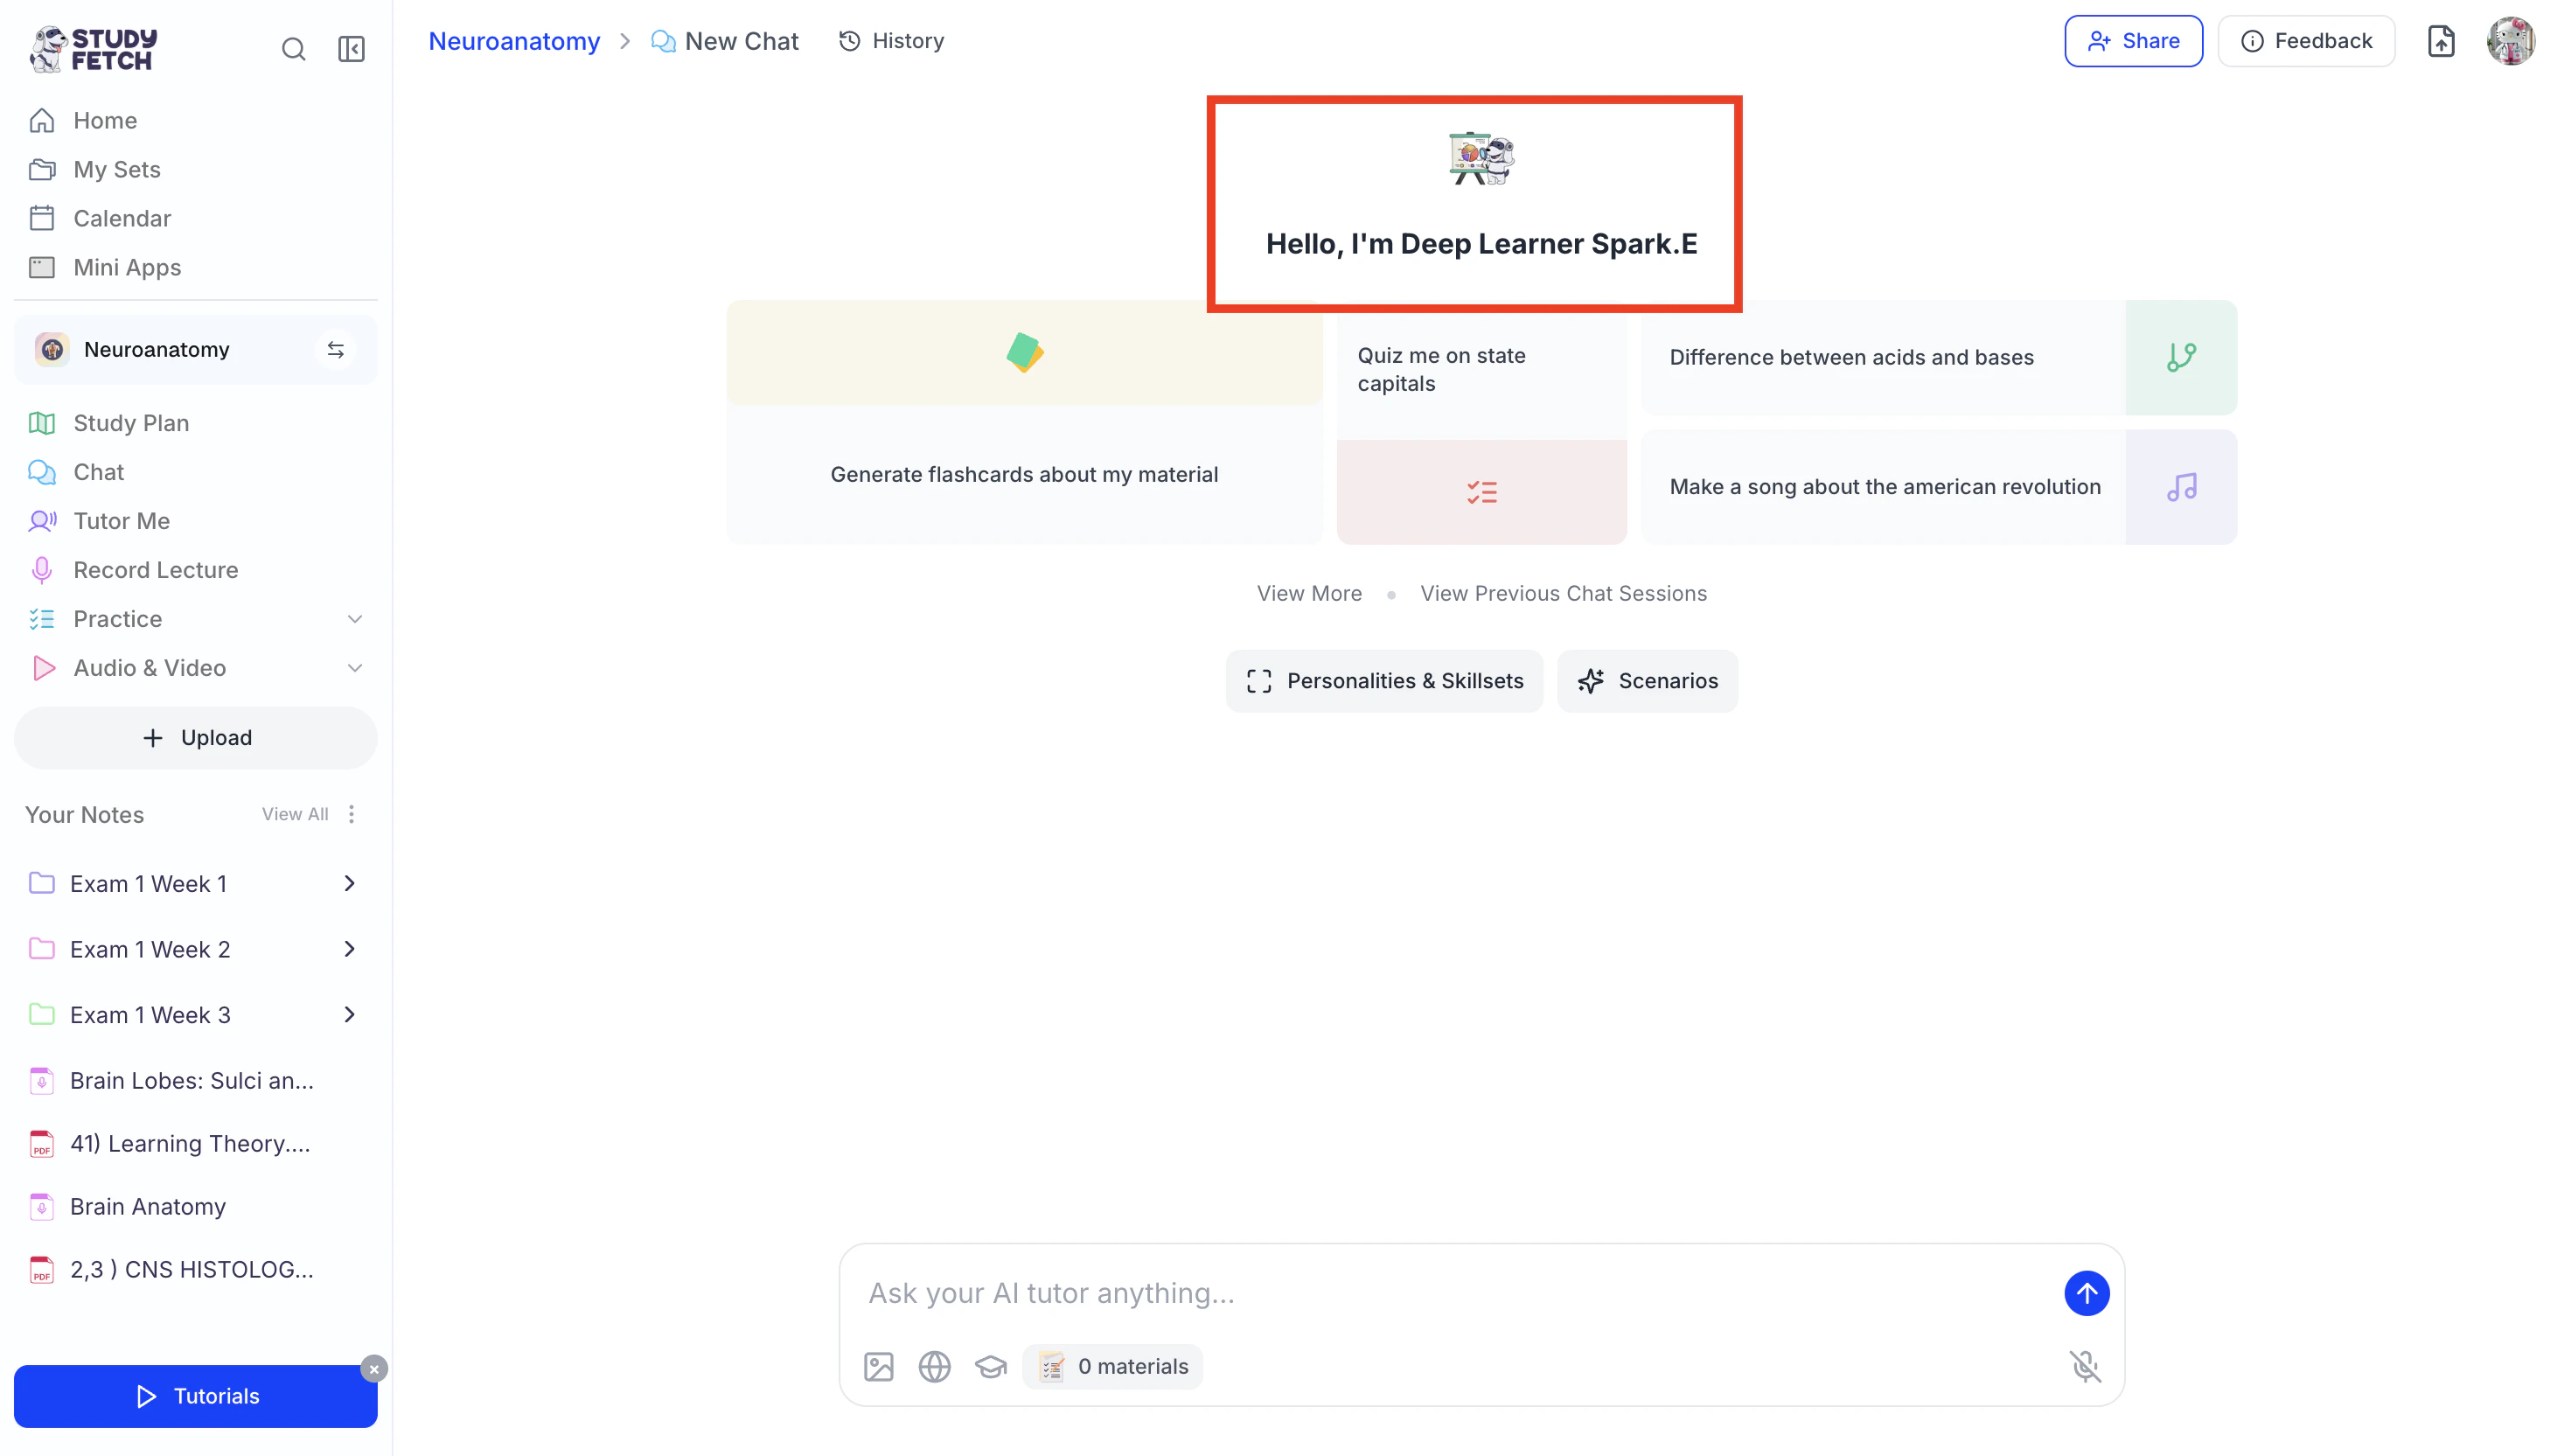2571x1456 pixels.
Task: Open View Previous Chat Sessions link
Action: [1563, 593]
